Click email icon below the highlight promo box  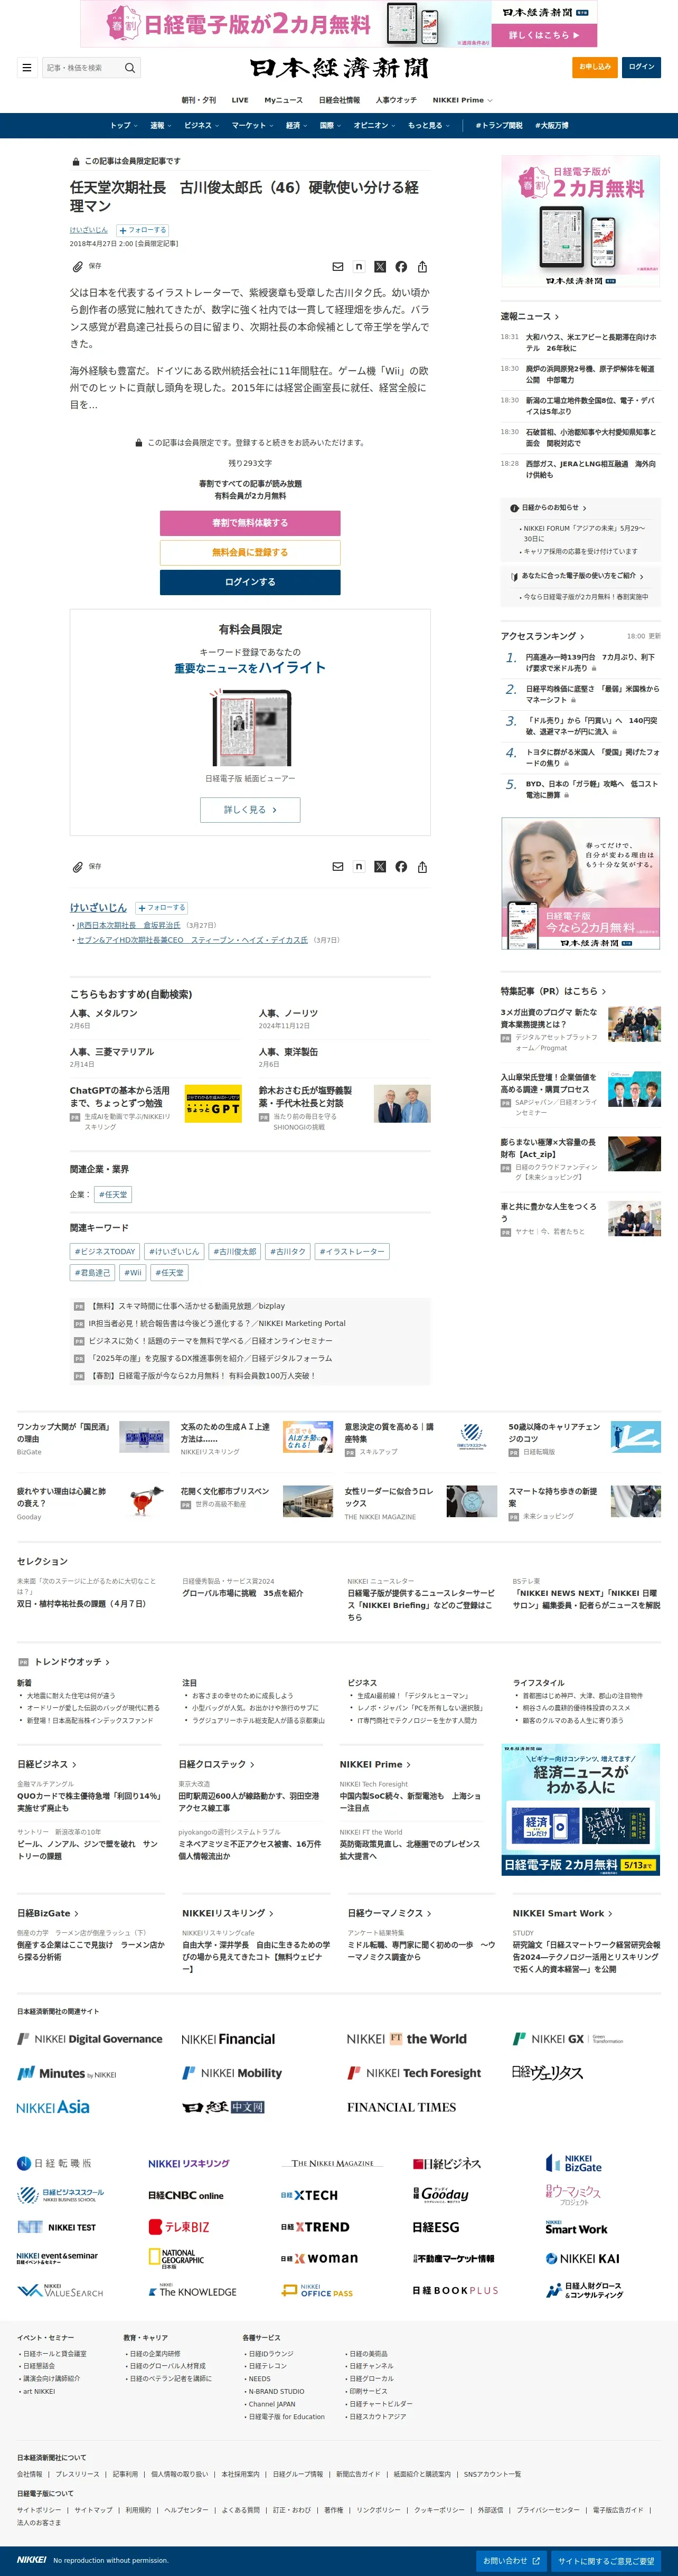[x=338, y=867]
